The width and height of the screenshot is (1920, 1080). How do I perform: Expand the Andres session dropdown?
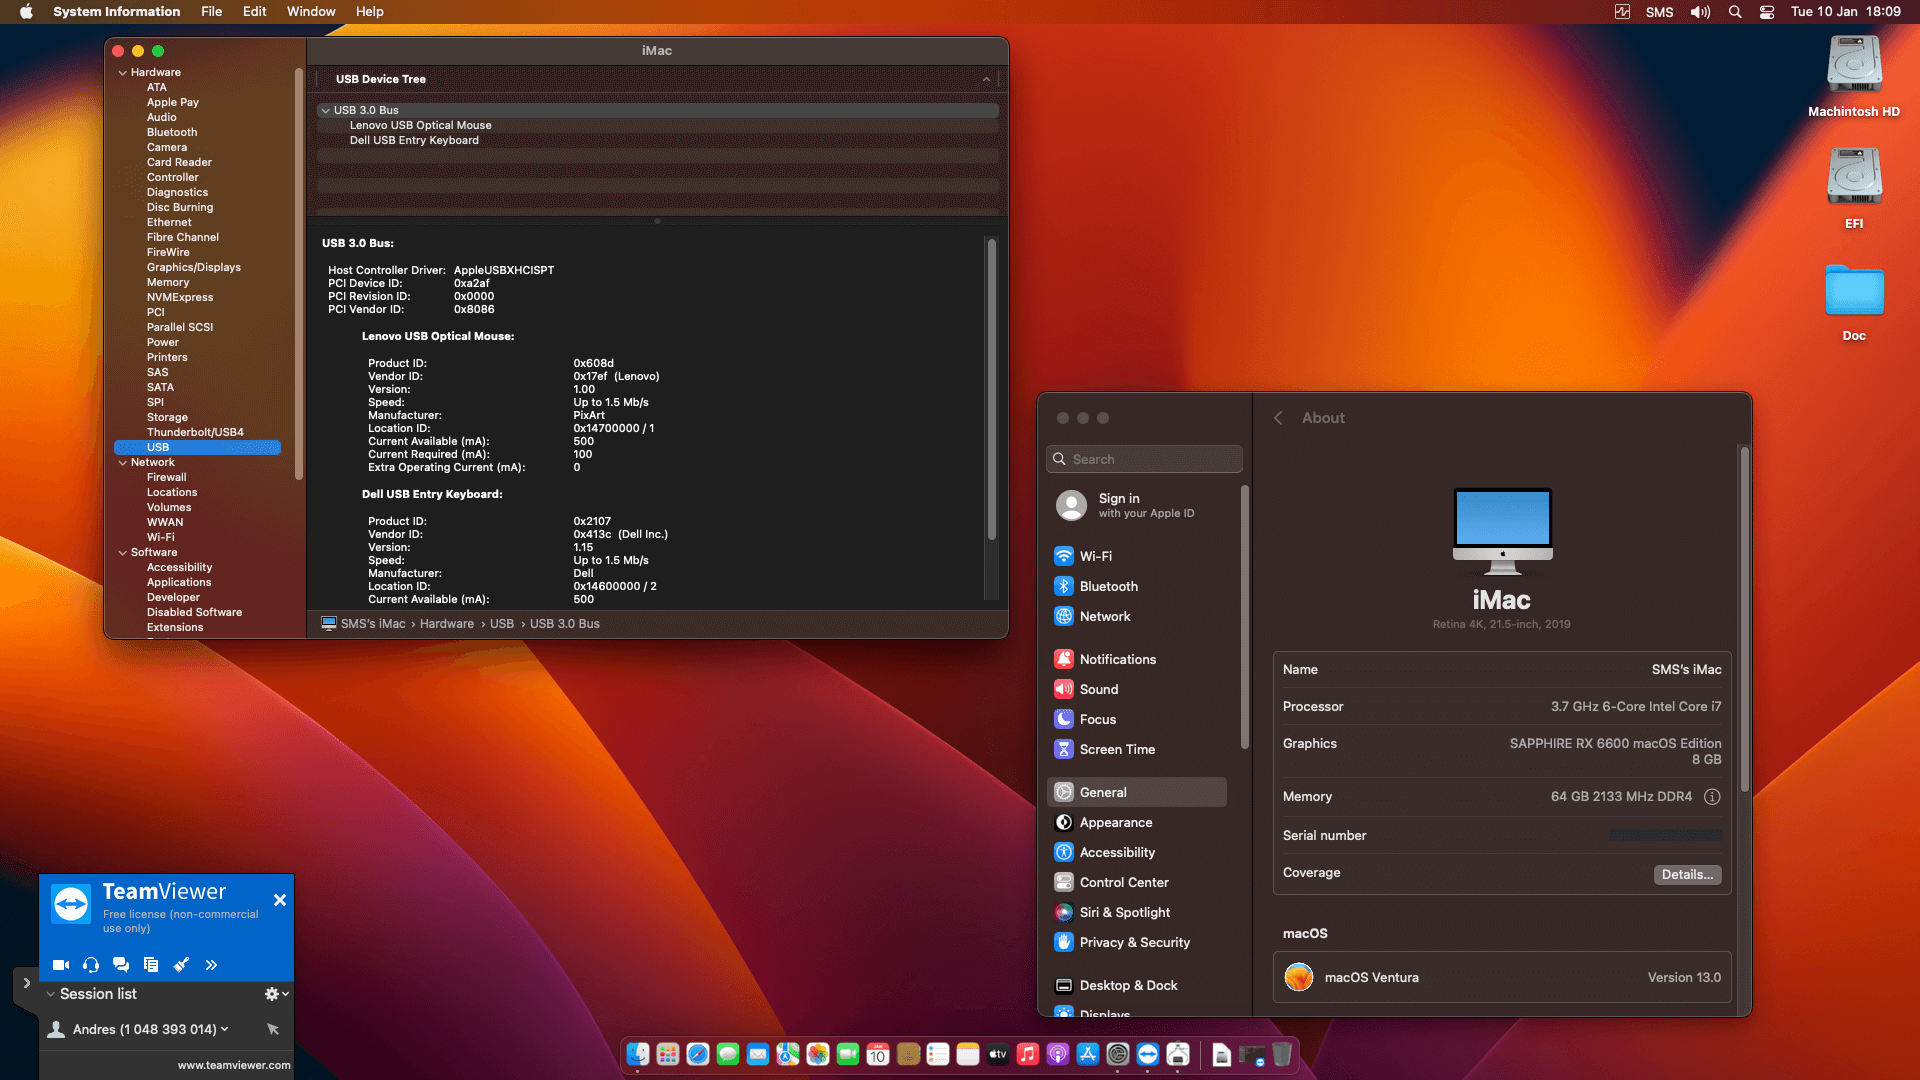tap(222, 1029)
